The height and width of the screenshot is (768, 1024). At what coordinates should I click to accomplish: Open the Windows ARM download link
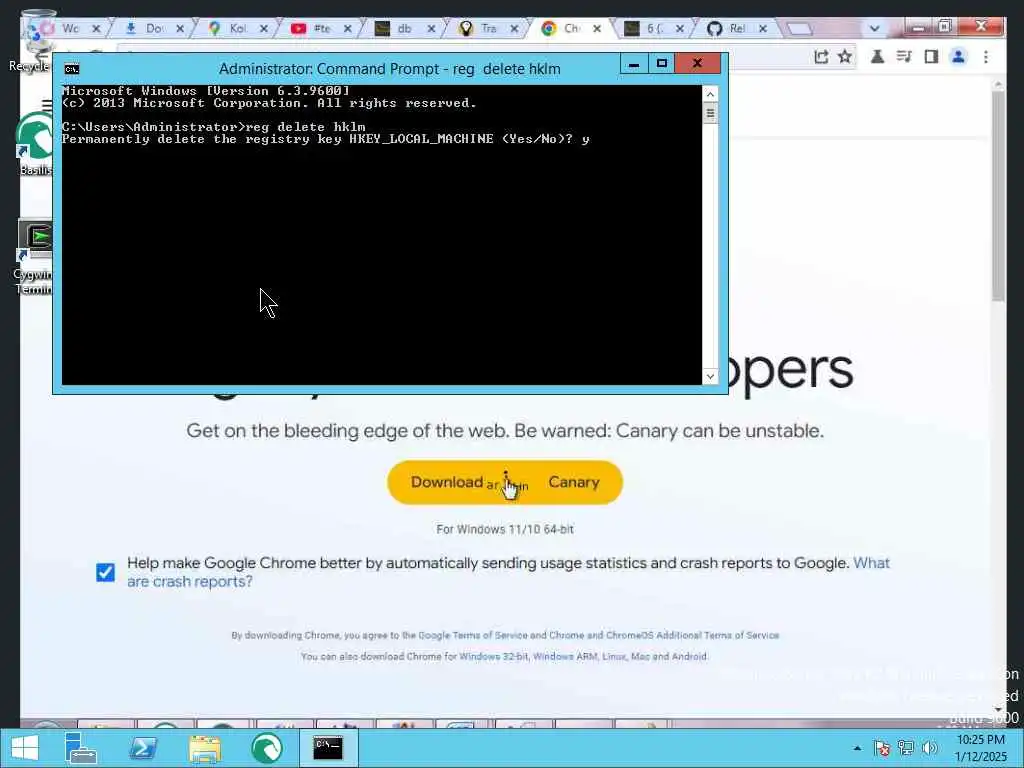564,656
